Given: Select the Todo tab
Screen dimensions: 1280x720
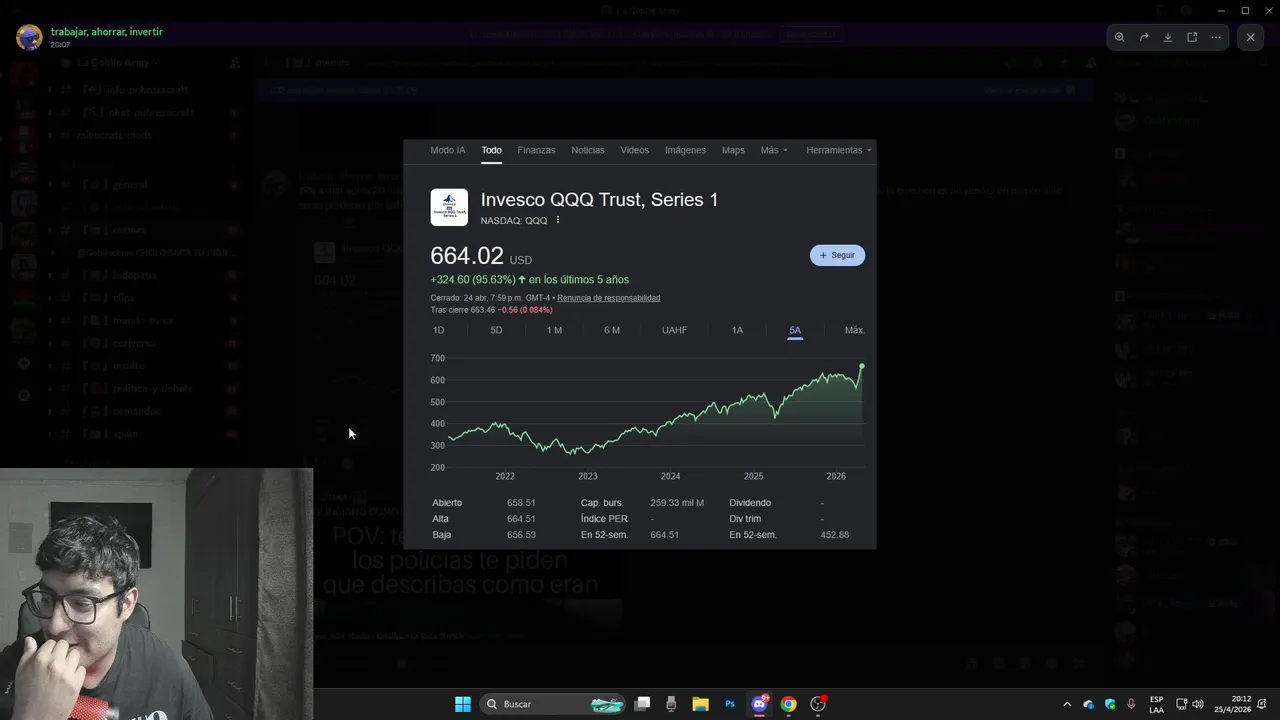Looking at the screenshot, I should [491, 150].
